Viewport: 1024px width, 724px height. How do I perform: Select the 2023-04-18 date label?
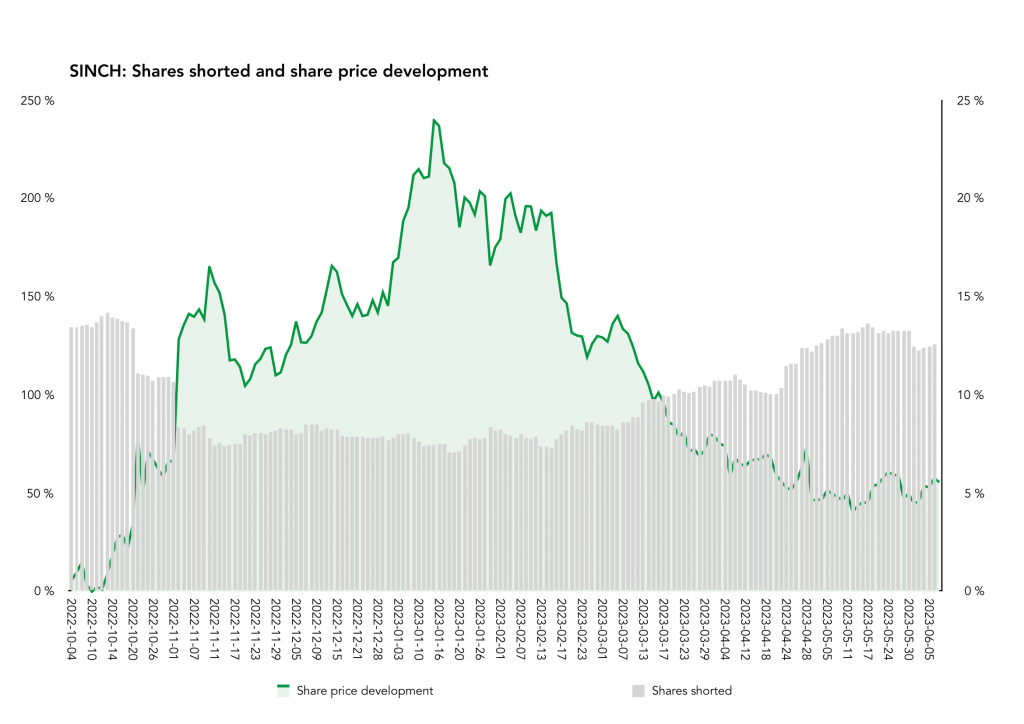pyautogui.click(x=767, y=629)
